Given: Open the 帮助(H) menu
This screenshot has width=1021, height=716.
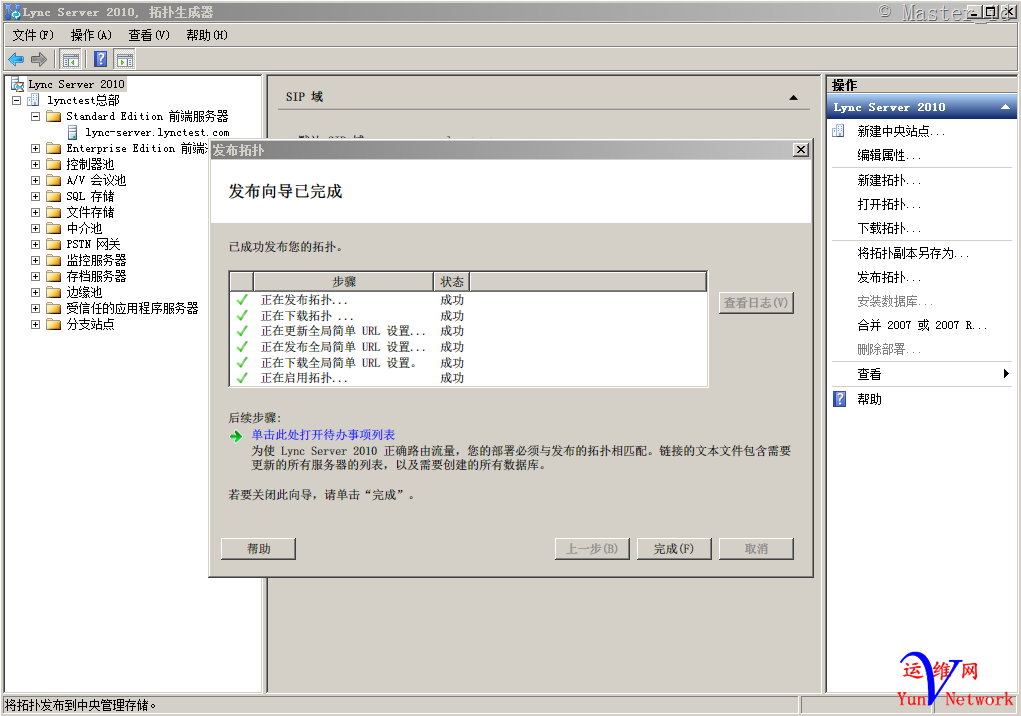Looking at the screenshot, I should [x=207, y=35].
